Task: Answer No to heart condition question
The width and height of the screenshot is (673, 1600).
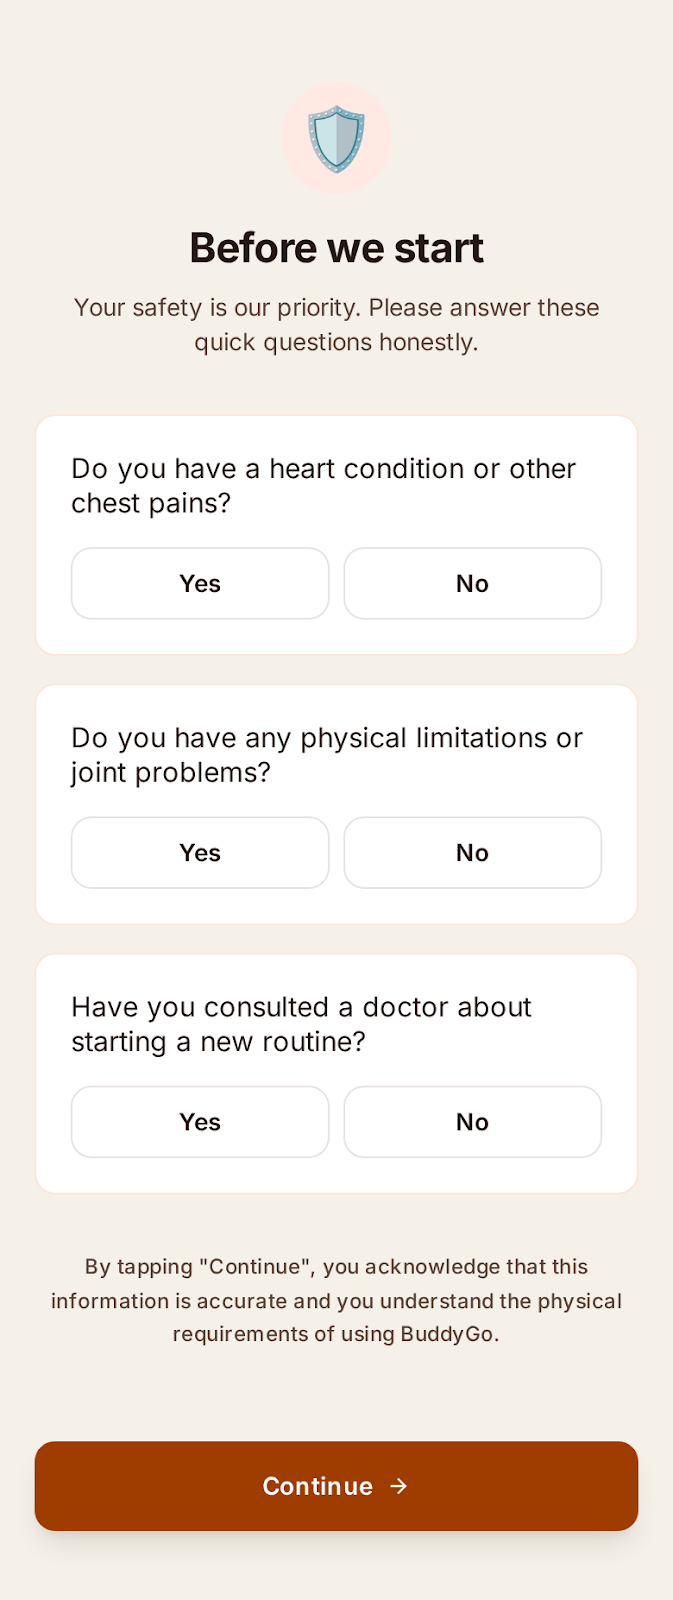Action: 473,583
